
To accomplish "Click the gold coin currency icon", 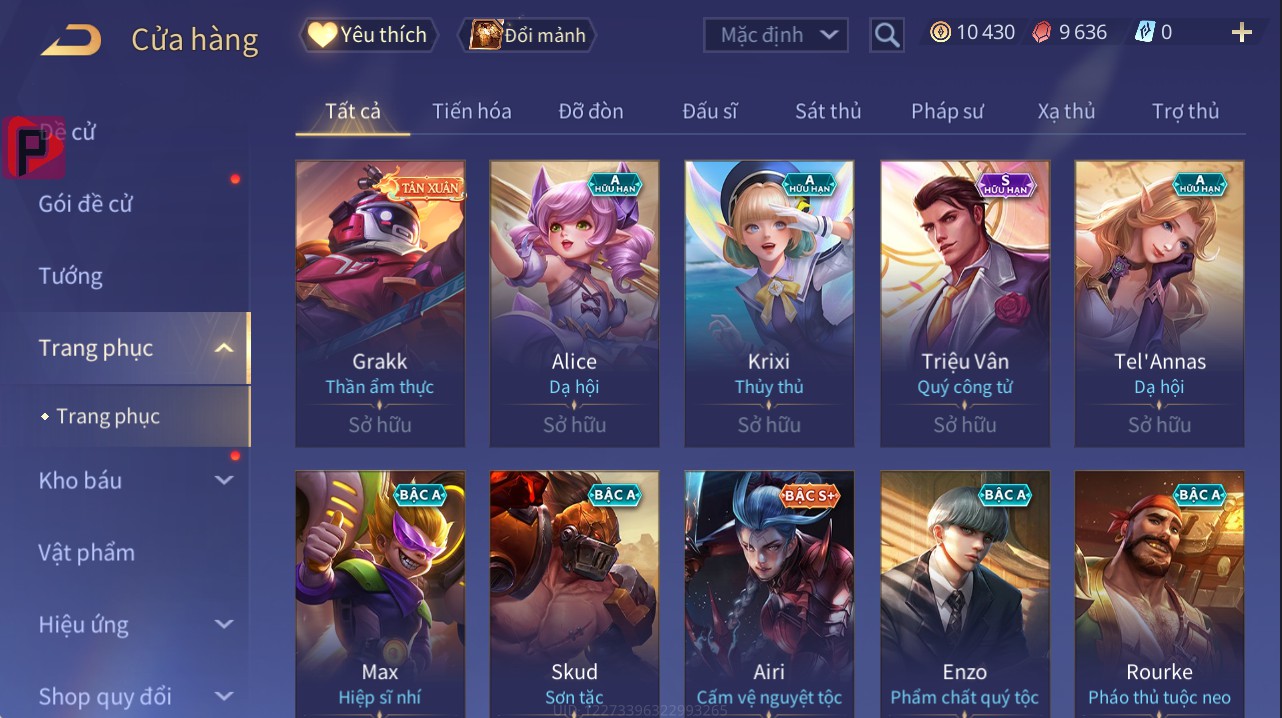I will [x=940, y=32].
